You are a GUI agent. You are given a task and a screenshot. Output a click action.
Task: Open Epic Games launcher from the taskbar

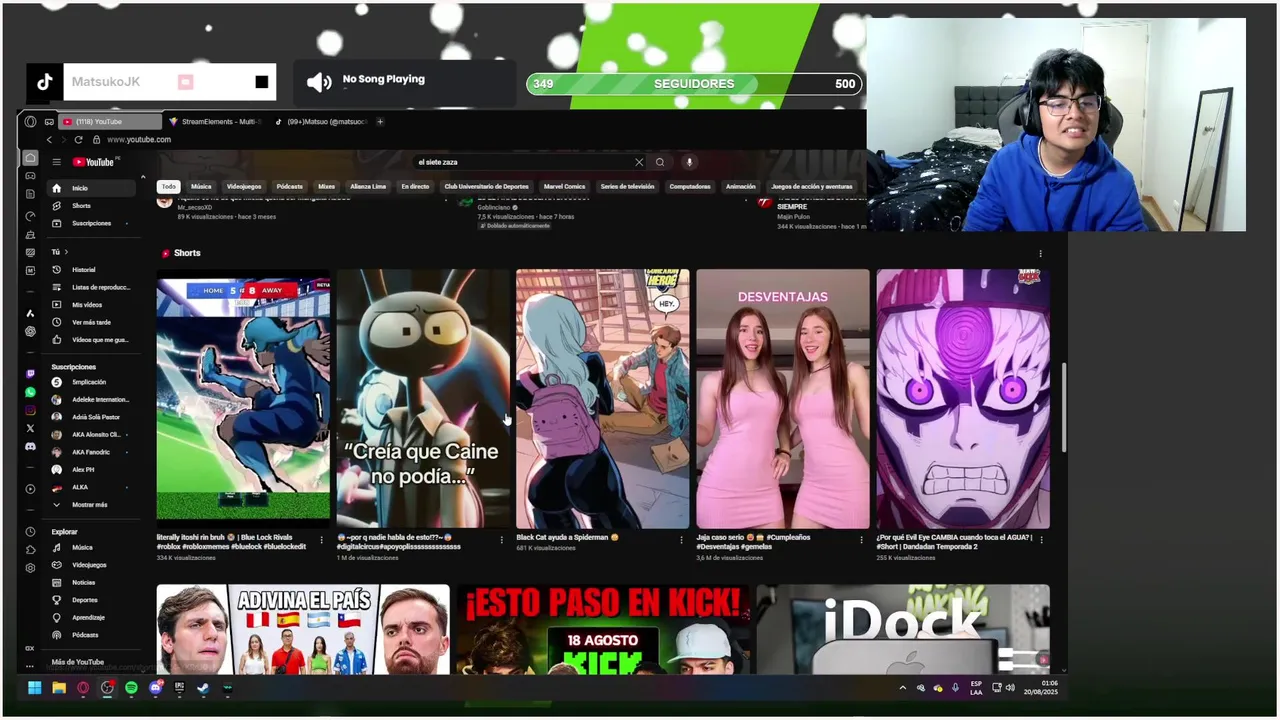[x=179, y=688]
